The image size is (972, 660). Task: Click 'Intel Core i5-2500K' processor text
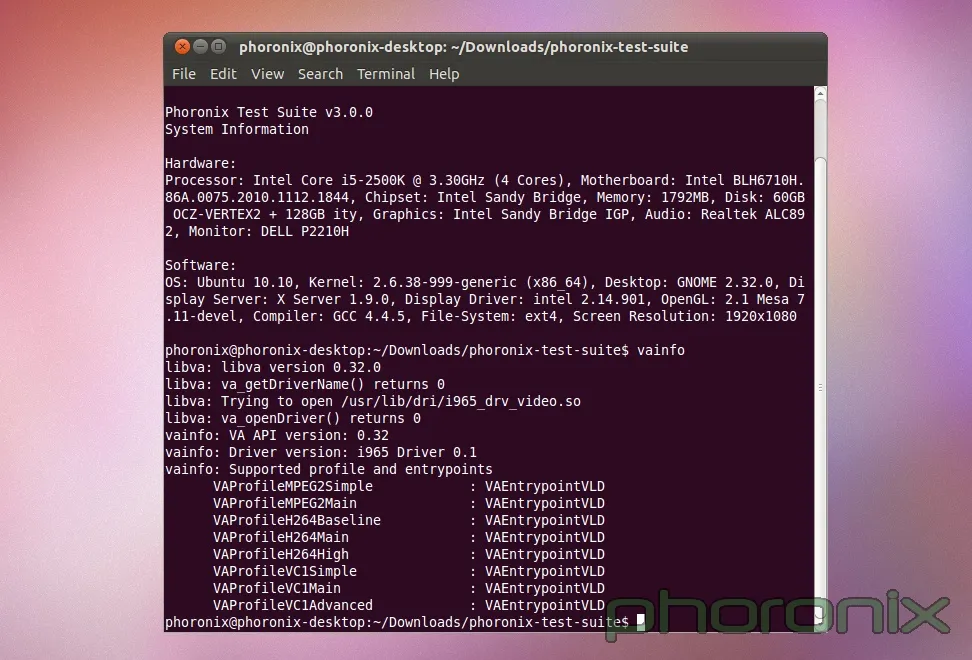click(x=329, y=180)
